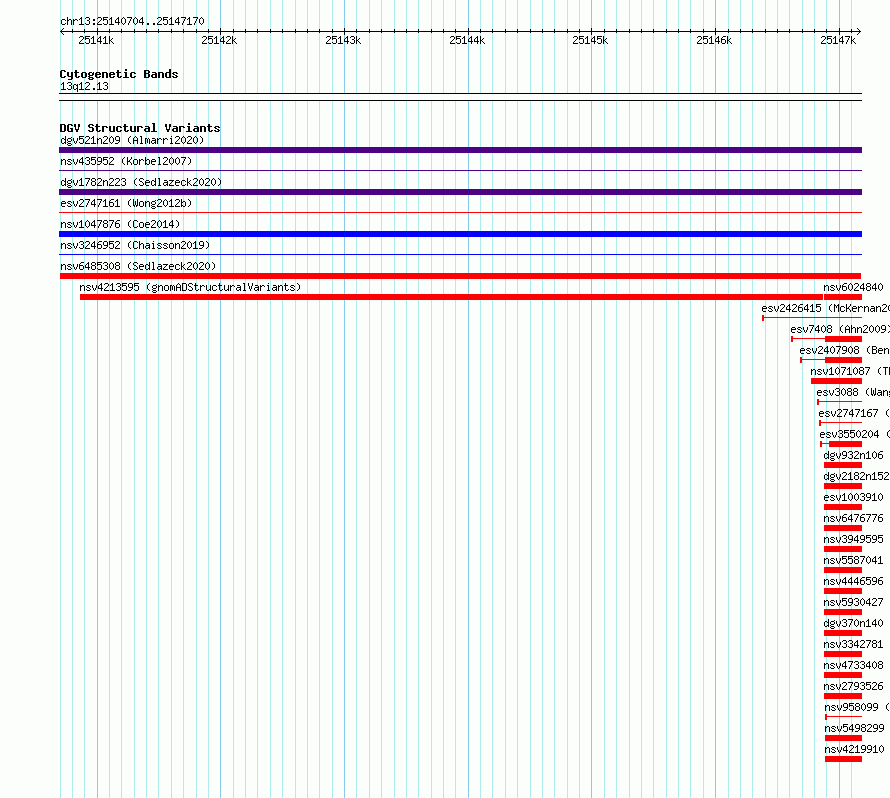Click the 25147k ruler label
The image size is (890, 798).
pos(838,40)
